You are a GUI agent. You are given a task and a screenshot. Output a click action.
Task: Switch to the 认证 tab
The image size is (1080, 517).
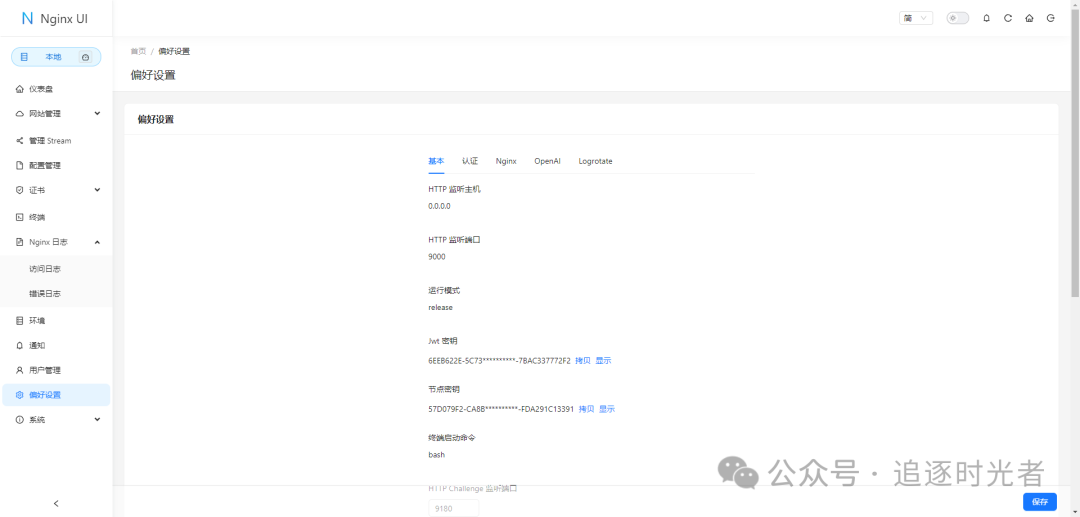tap(470, 161)
